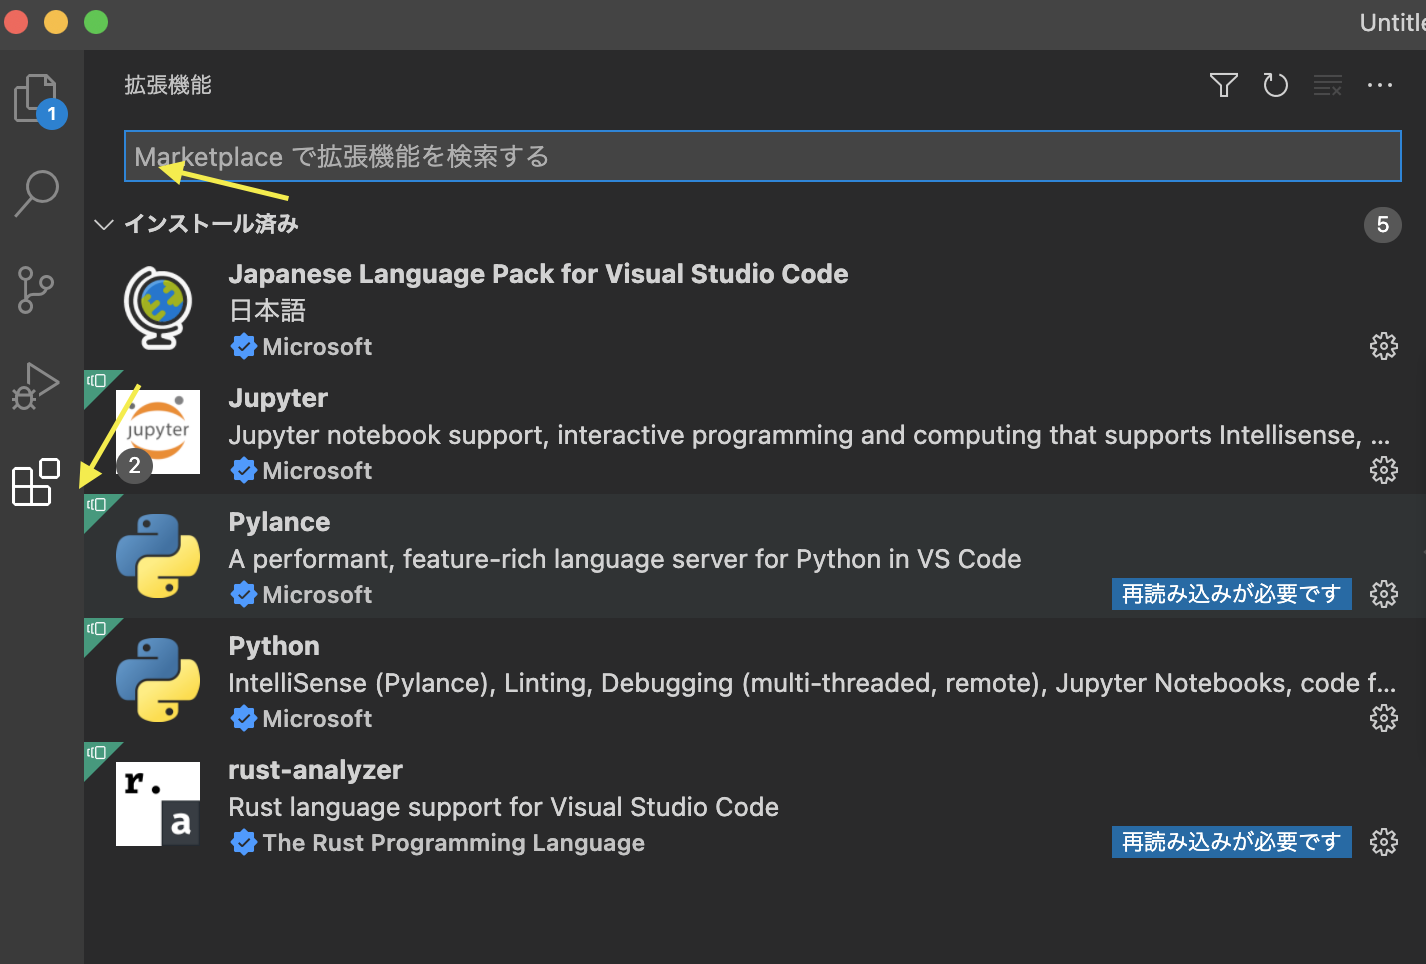Open manage gear for Python extension

[1384, 718]
